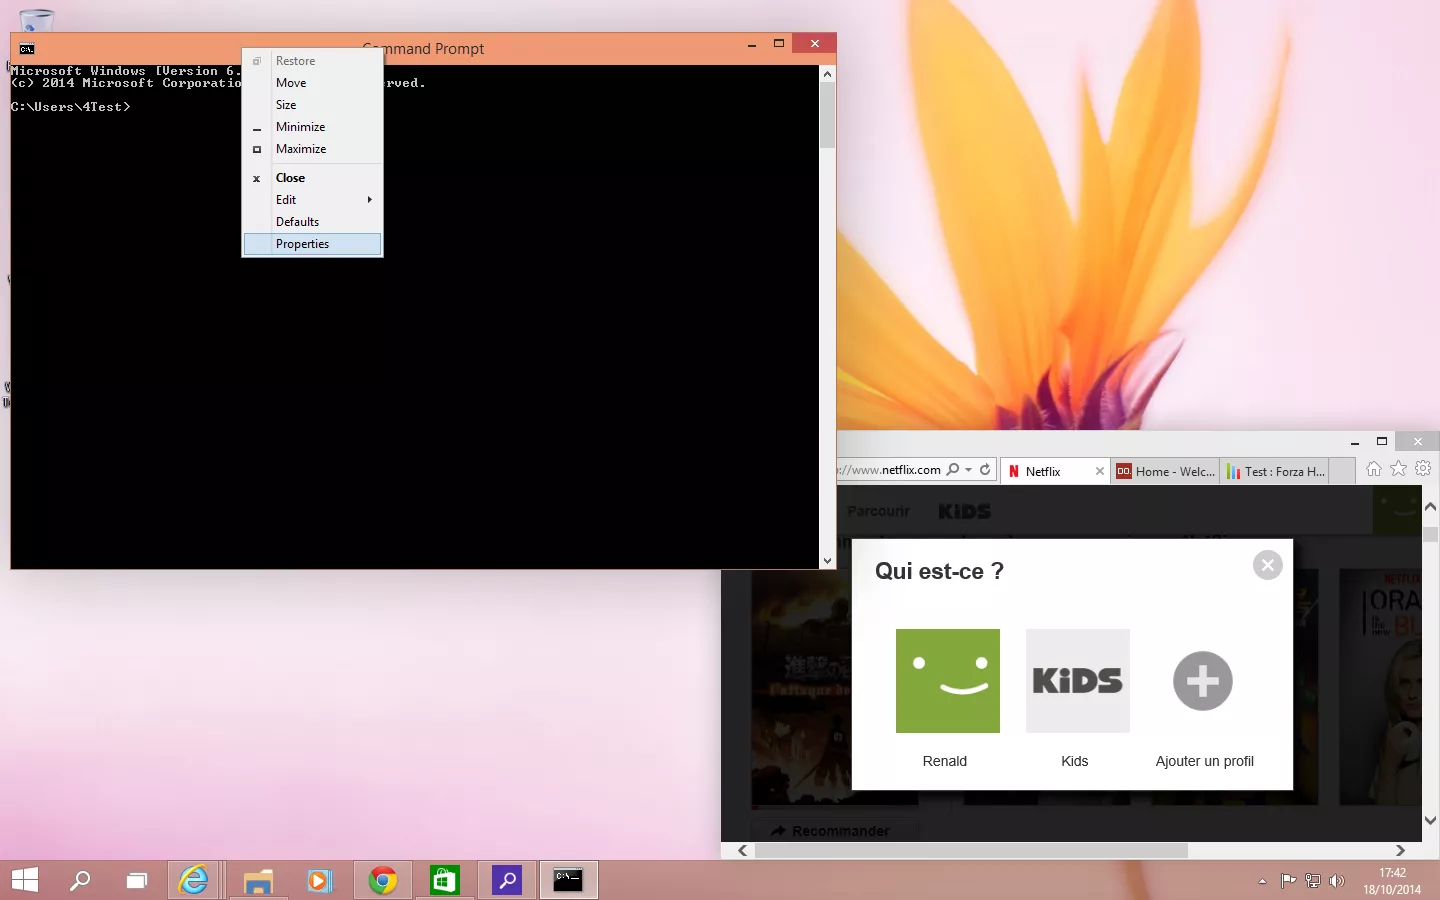Click the Internet Explorer taskbar icon

(x=193, y=880)
